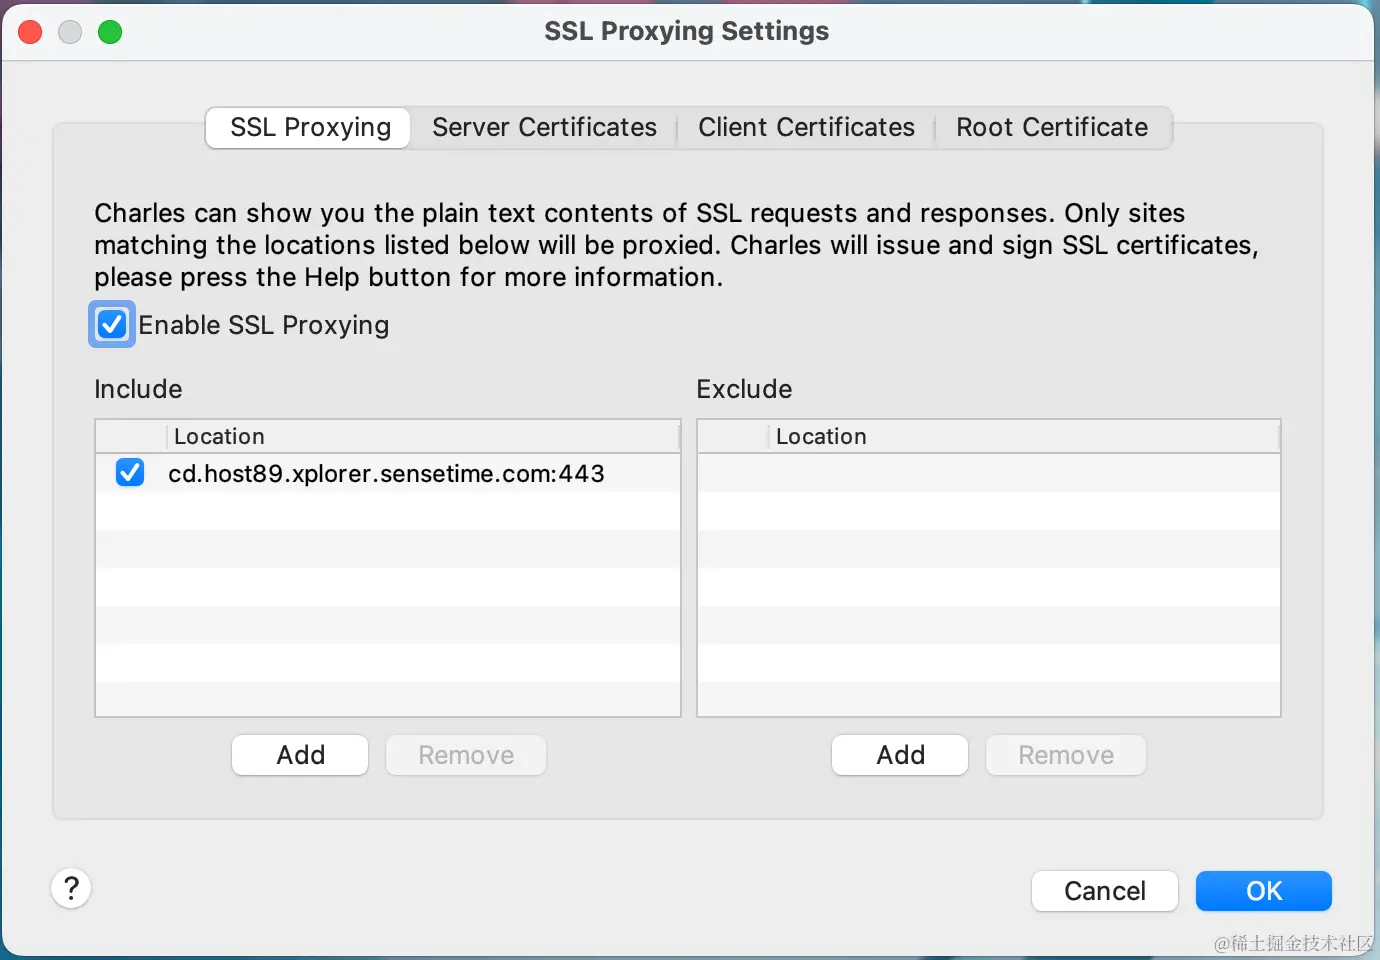Open the Server Certificates tab
The width and height of the screenshot is (1380, 960).
click(x=544, y=128)
